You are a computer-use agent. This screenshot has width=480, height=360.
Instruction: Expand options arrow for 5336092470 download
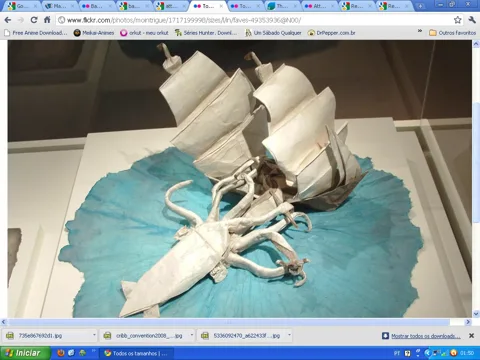coord(289,334)
